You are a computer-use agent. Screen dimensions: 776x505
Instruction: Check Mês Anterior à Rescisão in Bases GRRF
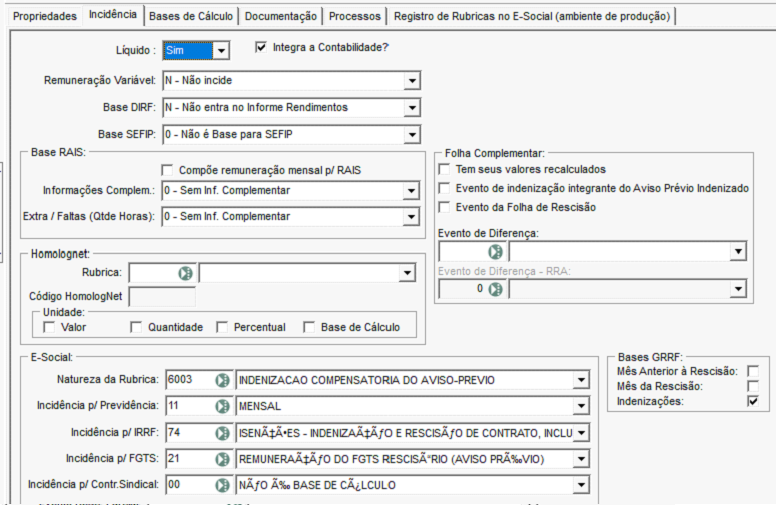(x=753, y=371)
